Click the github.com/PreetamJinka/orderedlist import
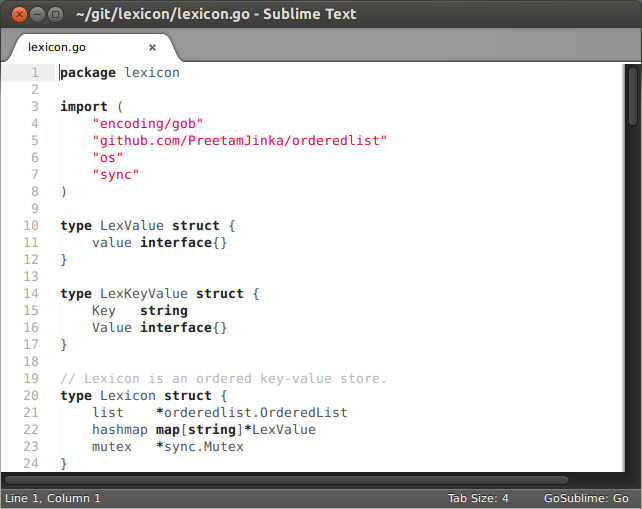 [x=239, y=140]
